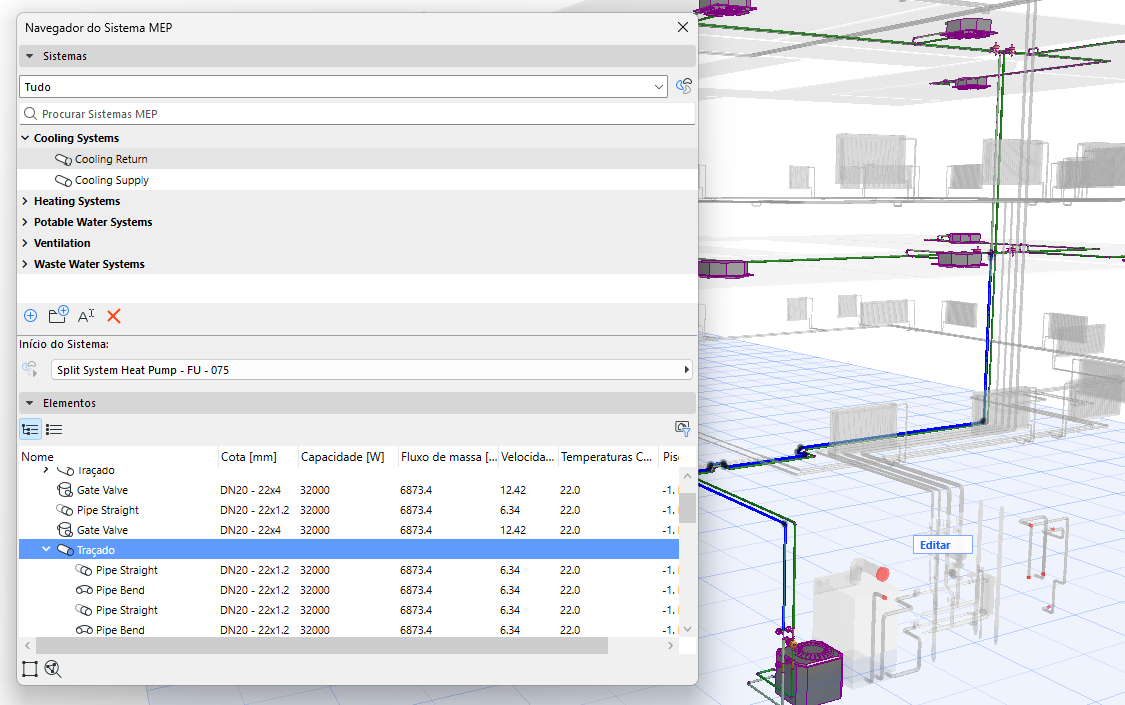
Task: Collapse the Elementos section
Action: click(29, 403)
